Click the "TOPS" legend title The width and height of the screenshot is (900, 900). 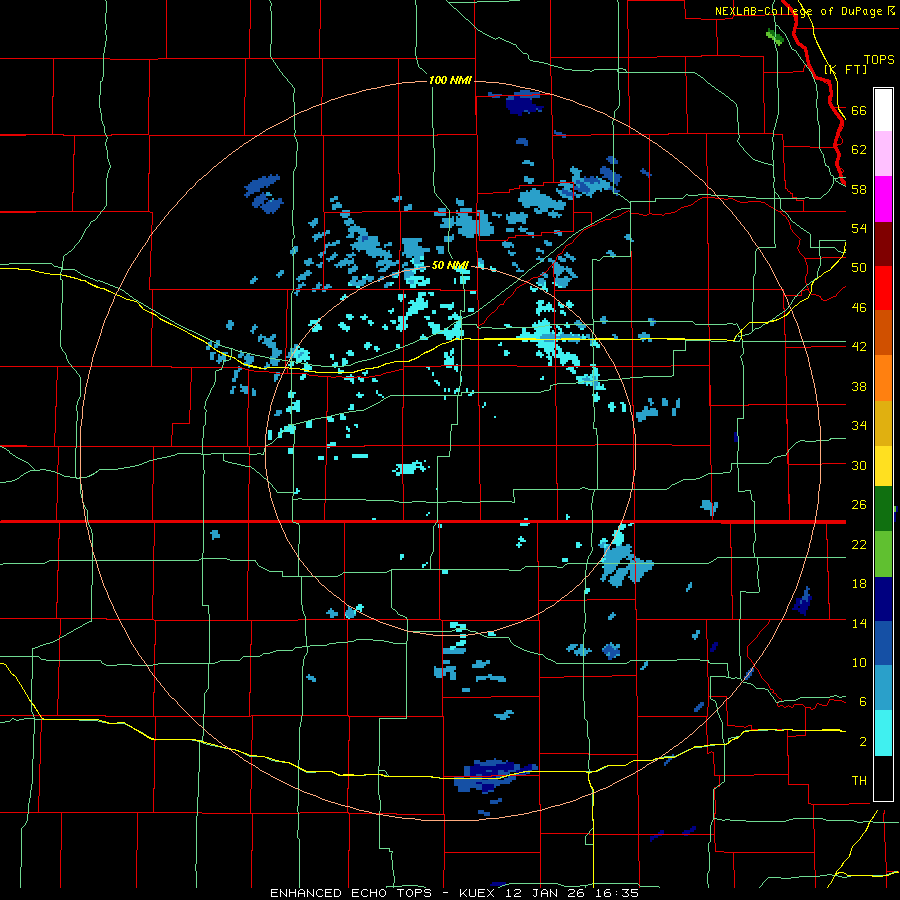(x=879, y=59)
